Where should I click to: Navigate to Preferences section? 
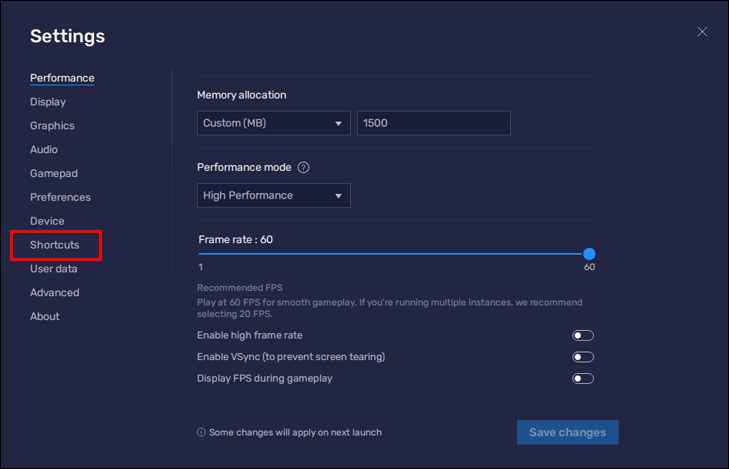[x=60, y=198]
